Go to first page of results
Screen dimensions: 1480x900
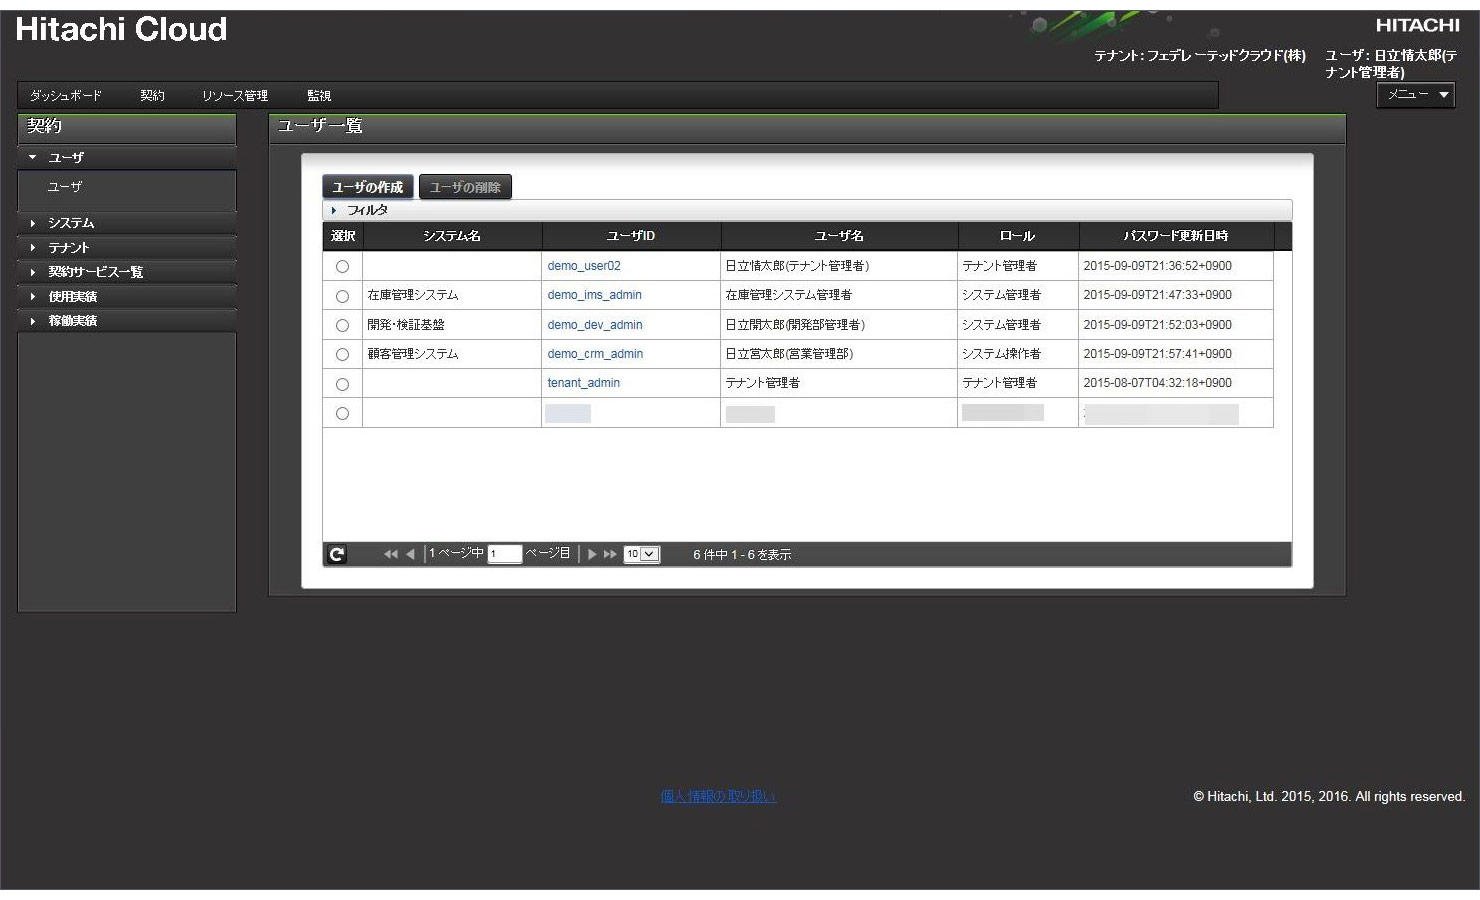(390, 554)
